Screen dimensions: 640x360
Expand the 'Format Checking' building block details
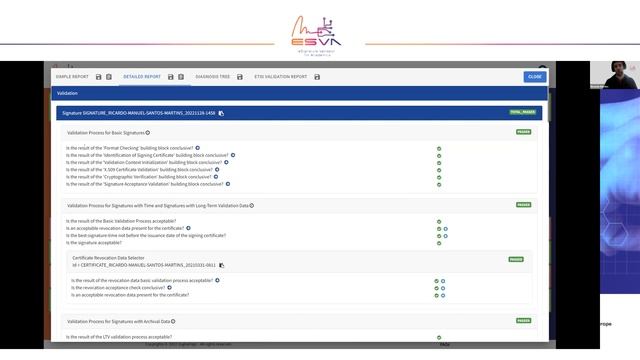(198, 148)
